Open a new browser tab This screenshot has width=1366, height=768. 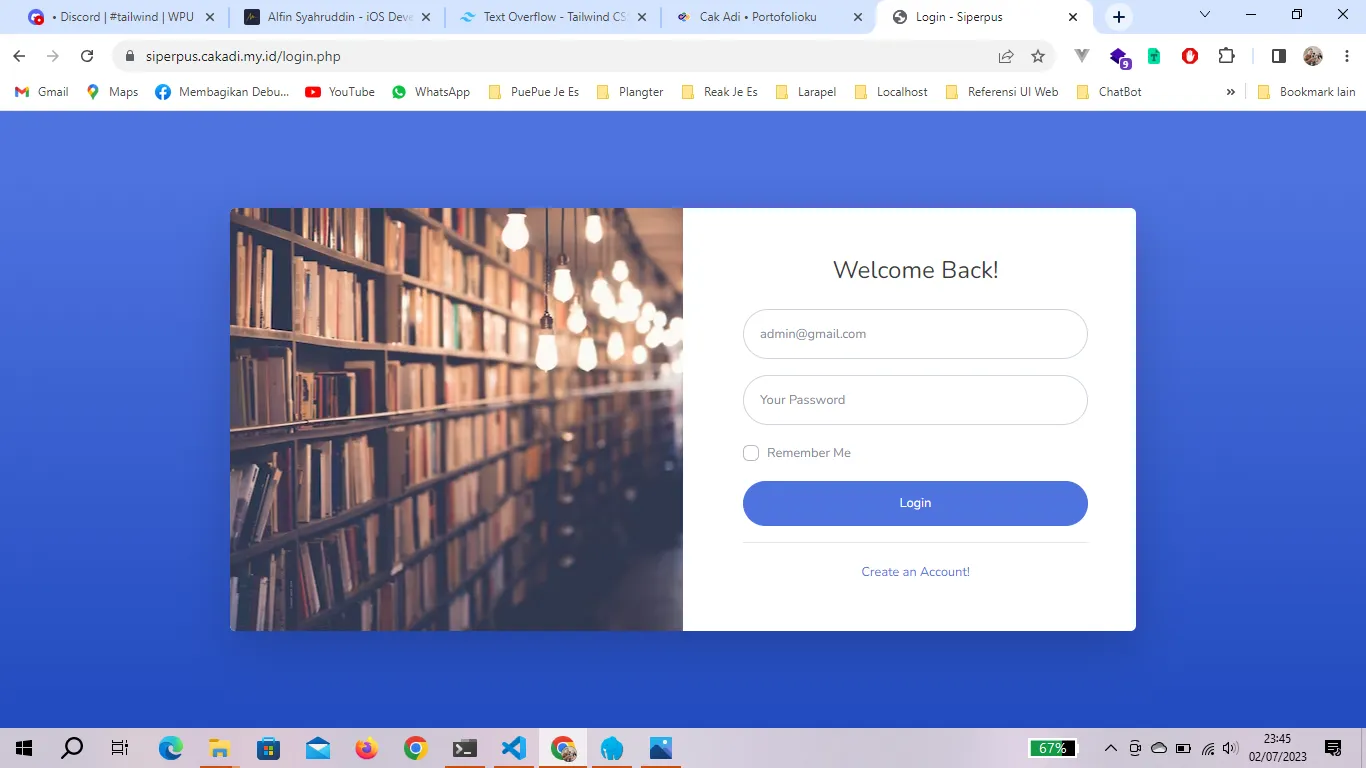[x=1119, y=17]
